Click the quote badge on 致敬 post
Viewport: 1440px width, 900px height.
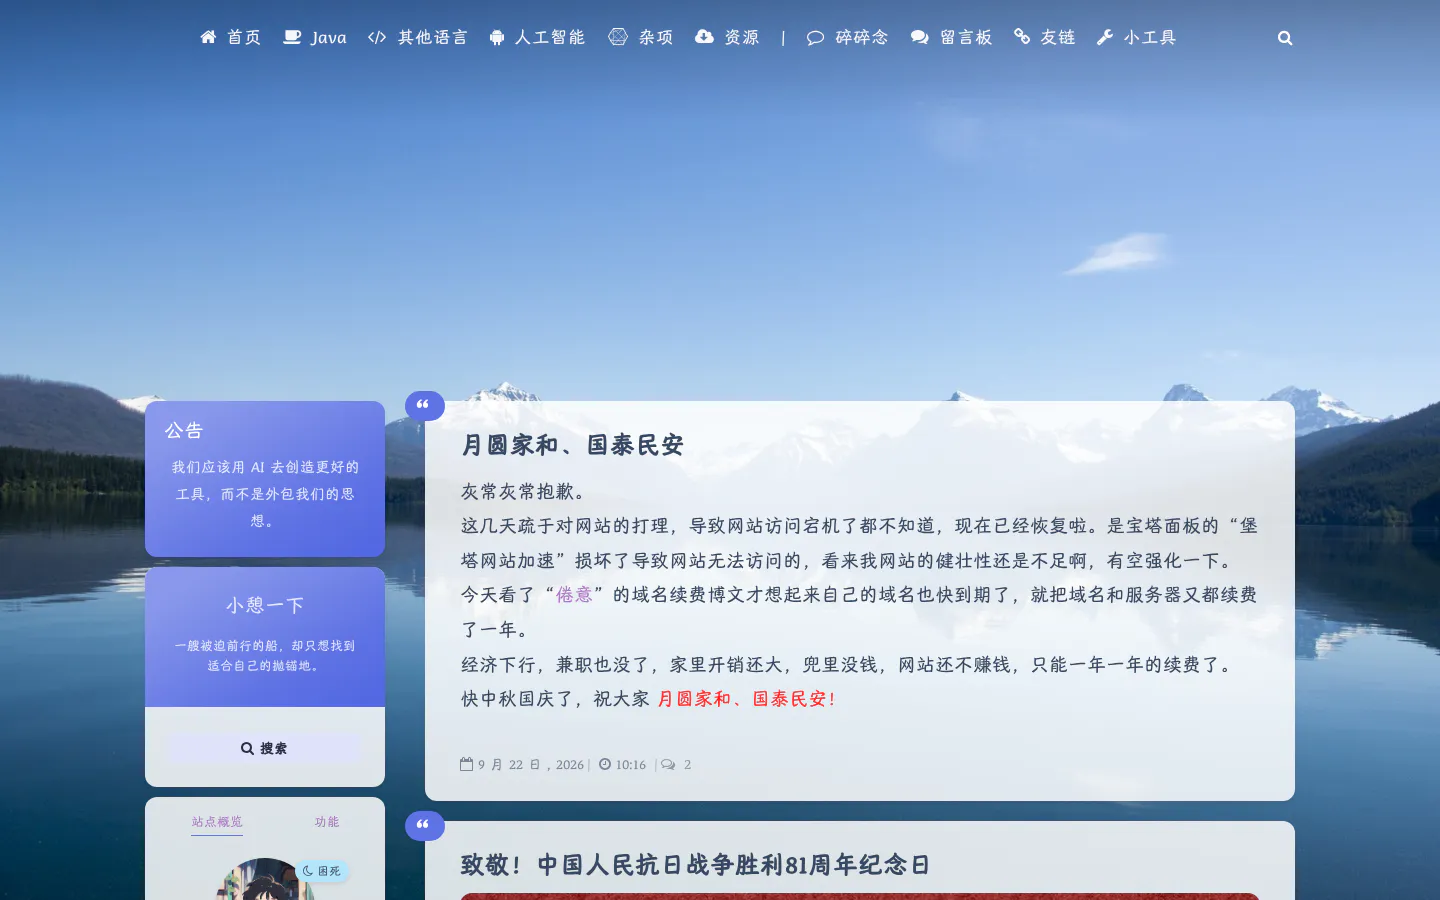tap(424, 825)
